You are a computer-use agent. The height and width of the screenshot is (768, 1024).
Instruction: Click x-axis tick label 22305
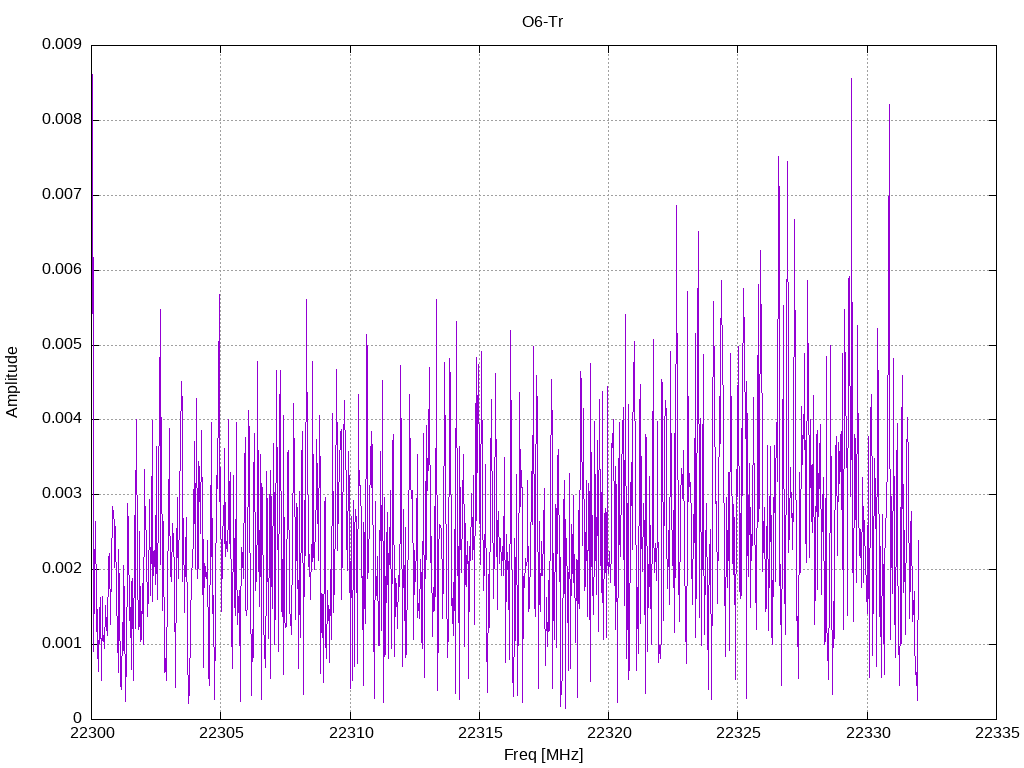[221, 733]
